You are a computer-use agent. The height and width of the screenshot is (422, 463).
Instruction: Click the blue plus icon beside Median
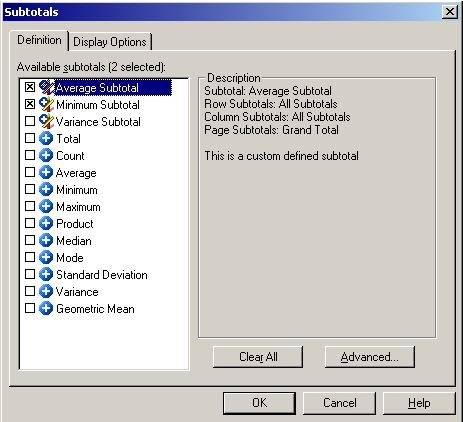[46, 240]
